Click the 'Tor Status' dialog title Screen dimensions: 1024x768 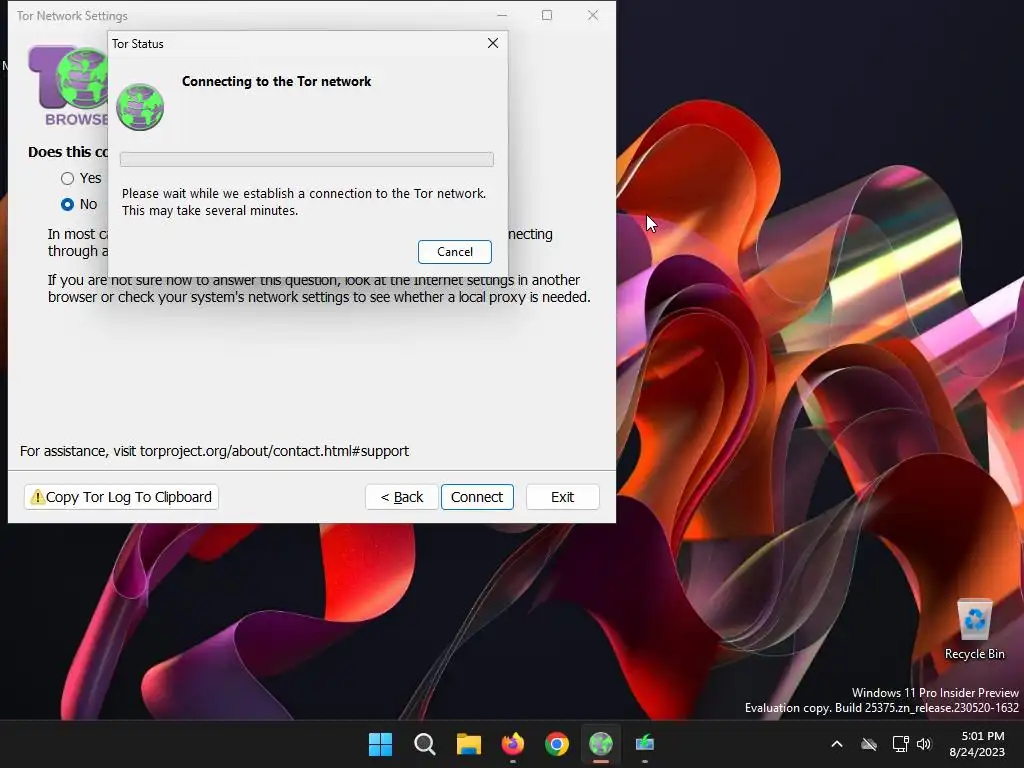pyautogui.click(x=138, y=44)
